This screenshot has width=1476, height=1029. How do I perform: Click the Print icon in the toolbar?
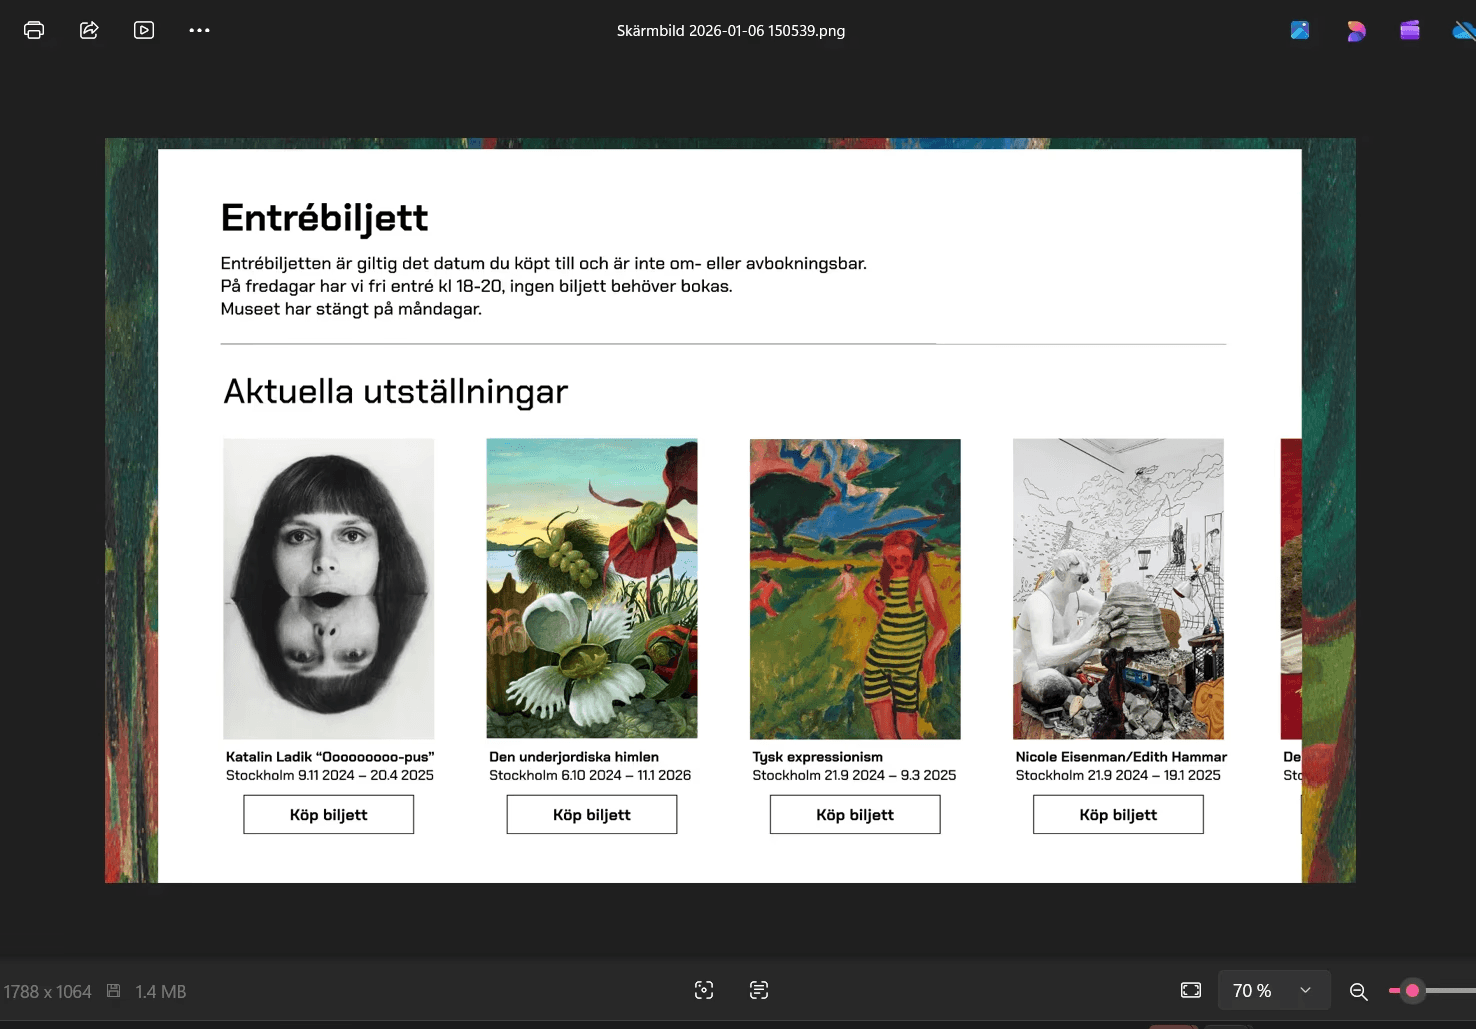pos(34,30)
